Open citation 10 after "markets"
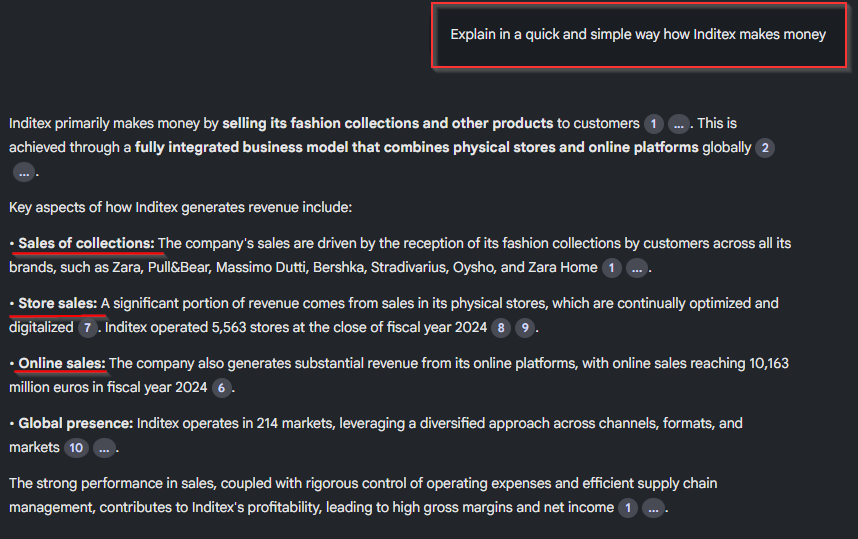The height and width of the screenshot is (539, 858). [x=76, y=448]
